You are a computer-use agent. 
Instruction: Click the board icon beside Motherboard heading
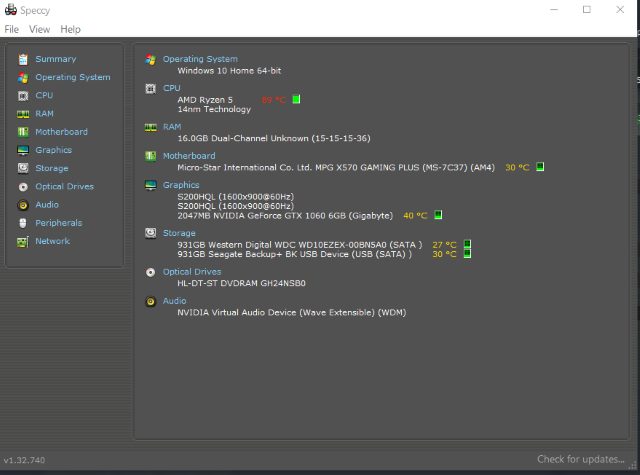[151, 156]
